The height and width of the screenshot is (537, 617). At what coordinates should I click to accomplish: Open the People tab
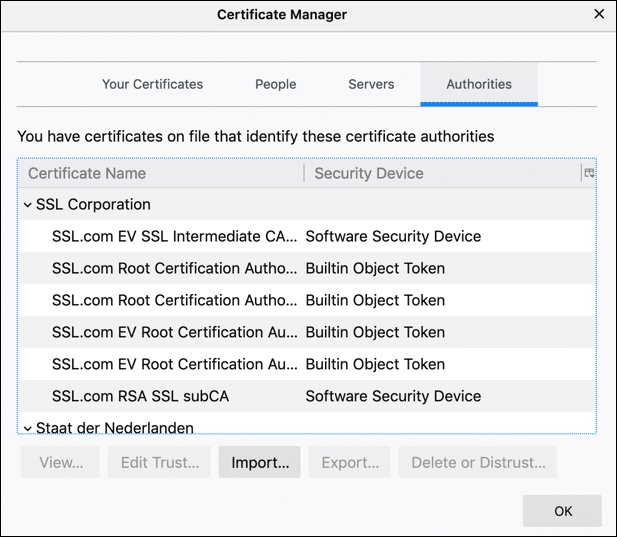pos(275,84)
